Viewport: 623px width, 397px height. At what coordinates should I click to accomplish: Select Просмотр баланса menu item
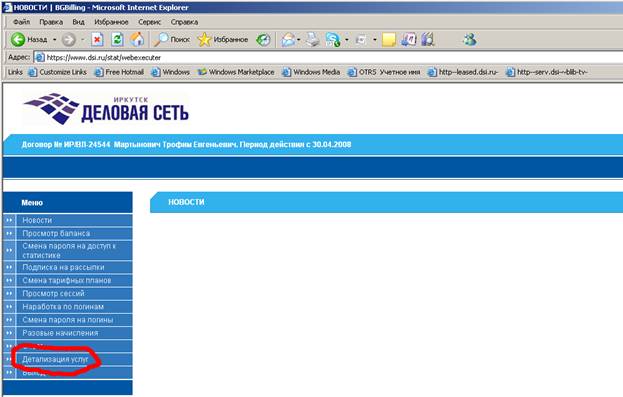(56, 233)
